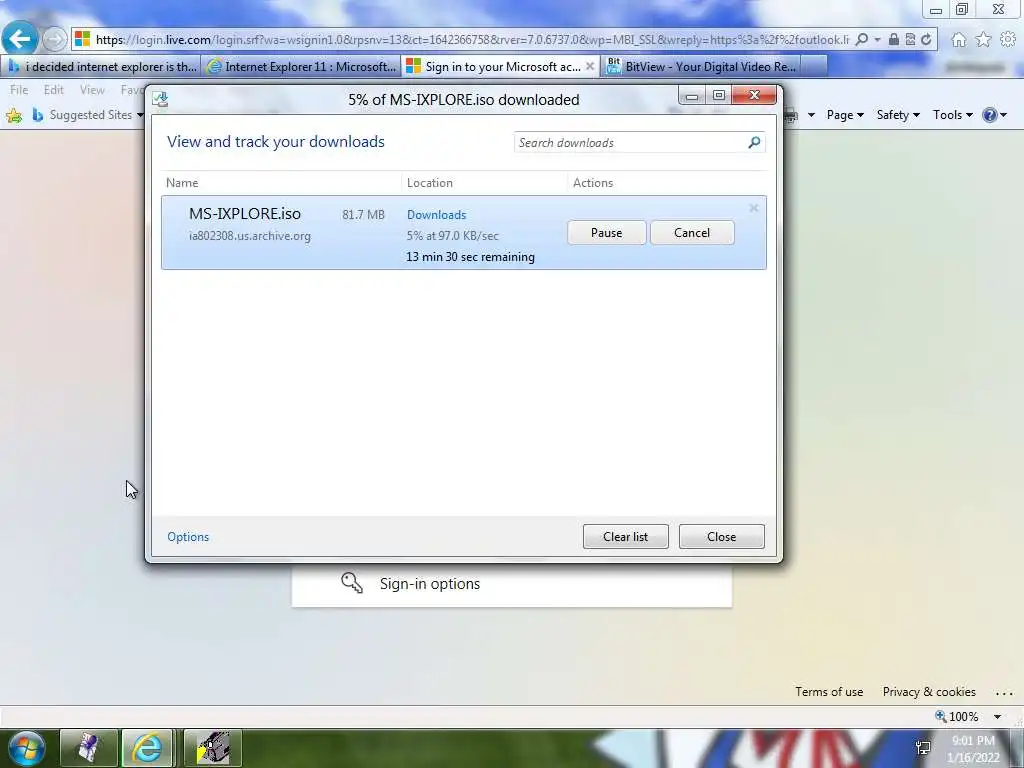Open the system clock showing 9:01 PM
1024x768 pixels.
(973, 749)
